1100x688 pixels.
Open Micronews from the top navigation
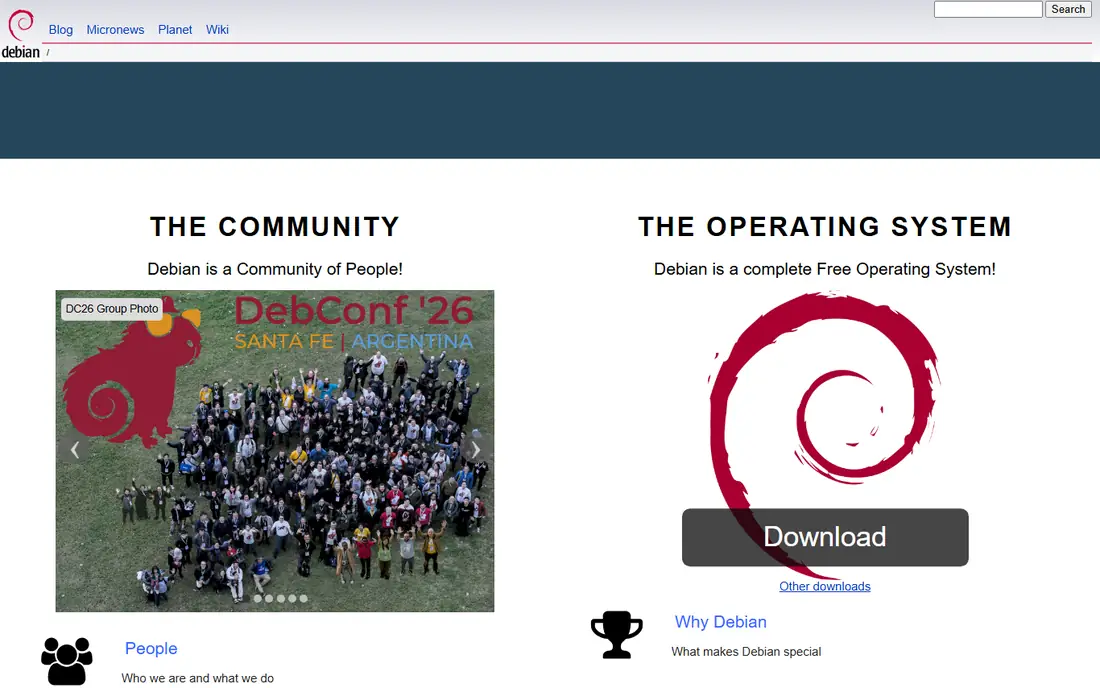pyautogui.click(x=115, y=29)
